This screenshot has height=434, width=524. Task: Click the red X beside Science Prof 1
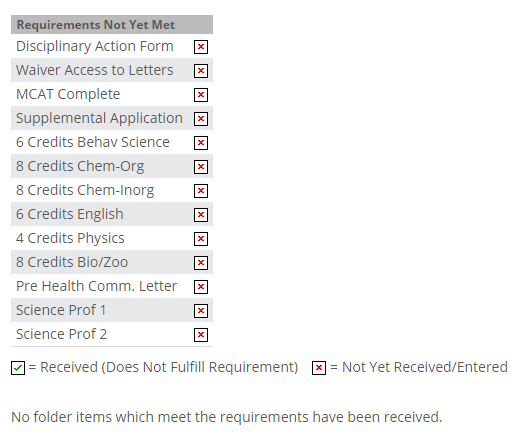click(201, 311)
